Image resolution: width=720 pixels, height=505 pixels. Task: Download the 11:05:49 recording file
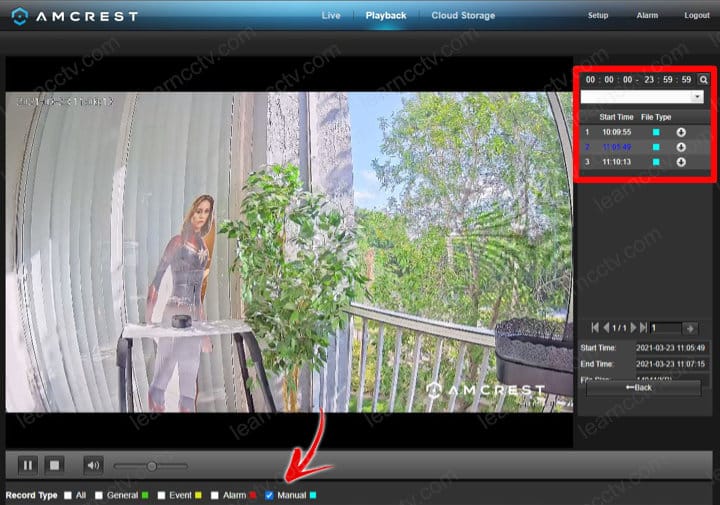681,147
